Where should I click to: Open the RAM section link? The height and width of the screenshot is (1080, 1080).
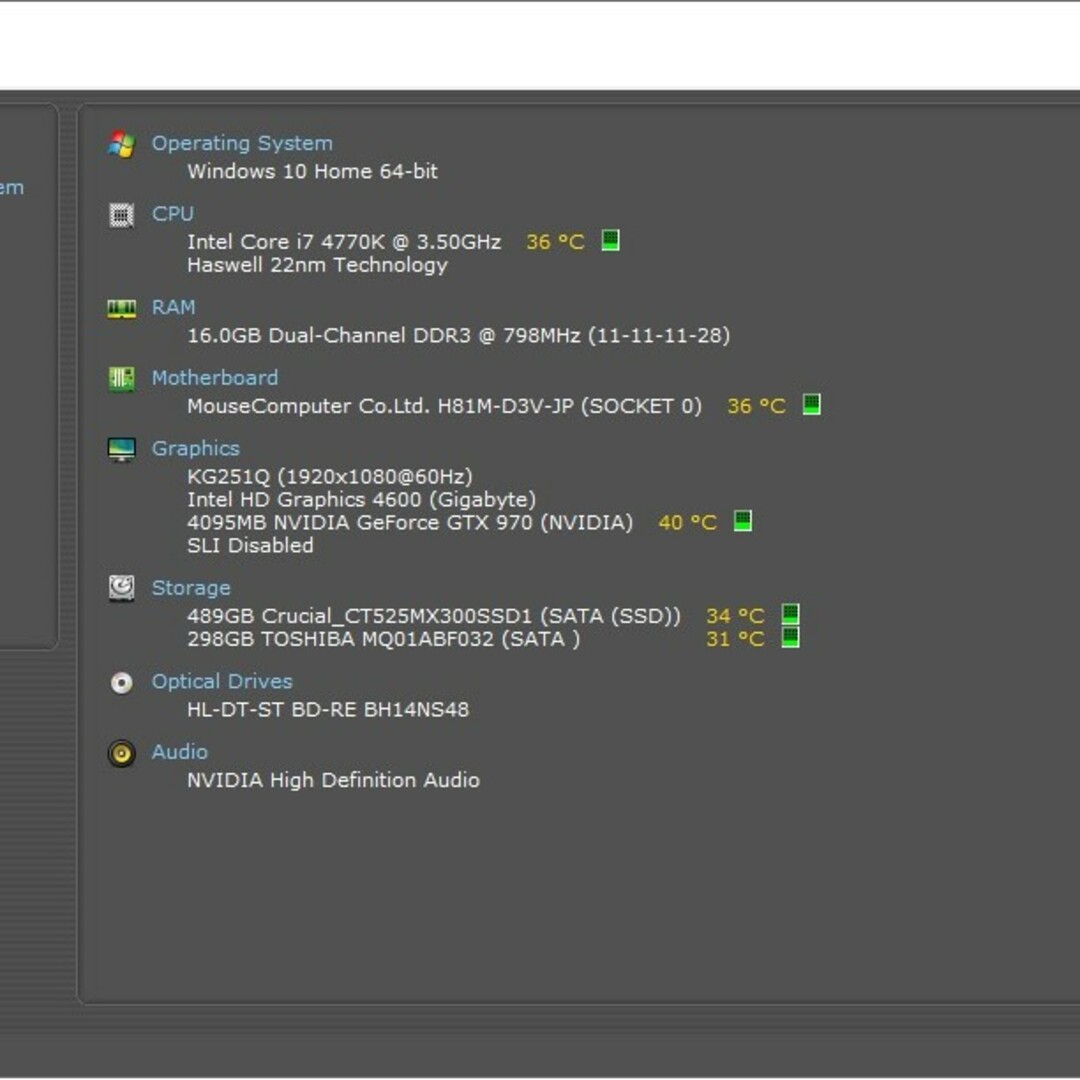173,307
